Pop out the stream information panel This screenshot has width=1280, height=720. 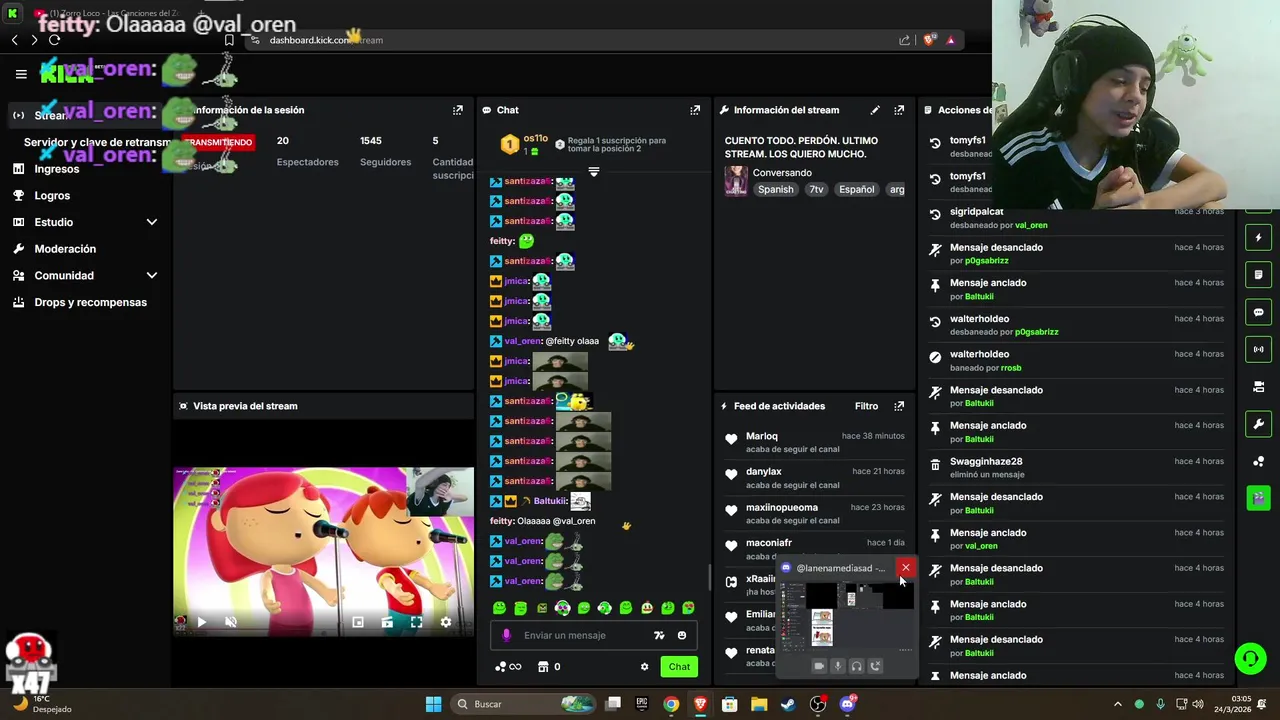tap(899, 110)
